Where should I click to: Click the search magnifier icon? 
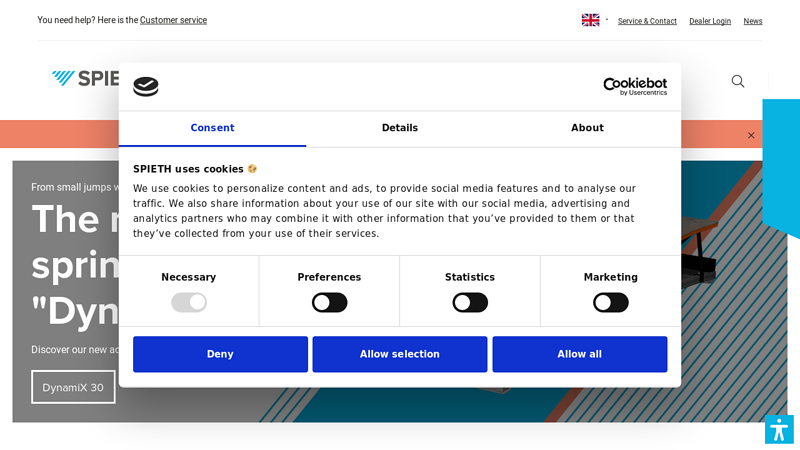(738, 81)
